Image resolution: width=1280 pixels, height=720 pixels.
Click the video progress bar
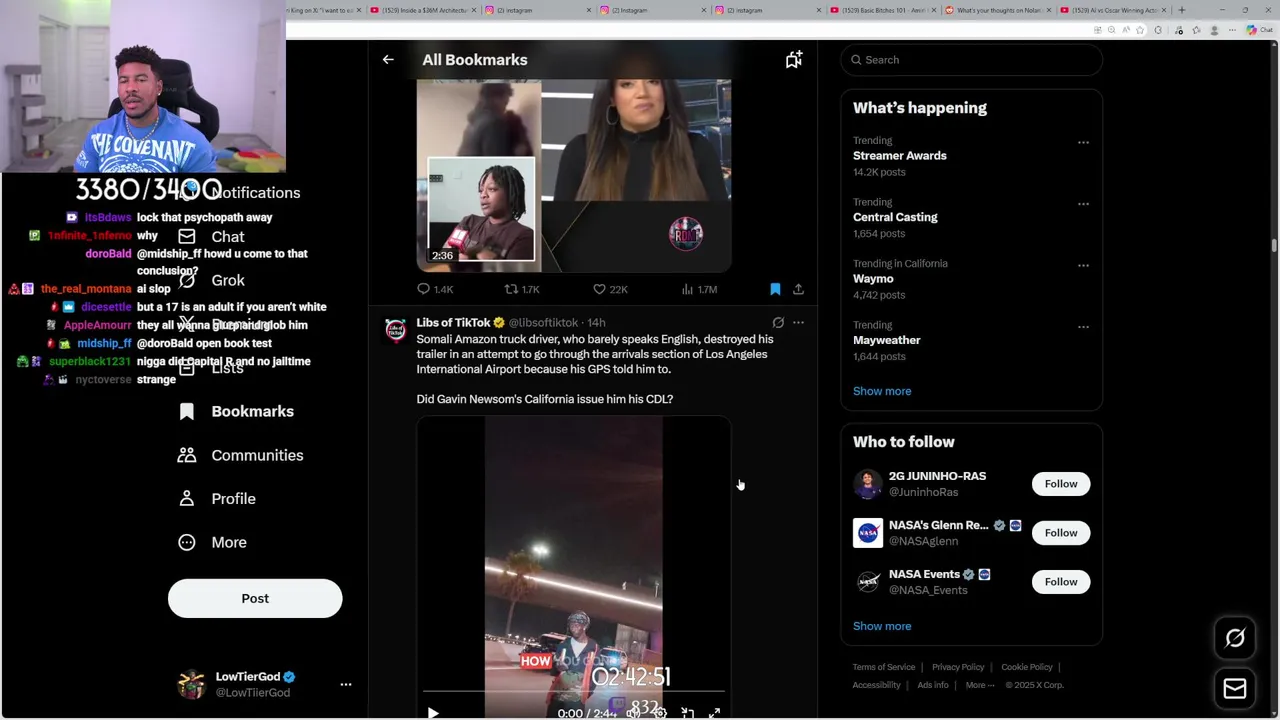(573, 691)
